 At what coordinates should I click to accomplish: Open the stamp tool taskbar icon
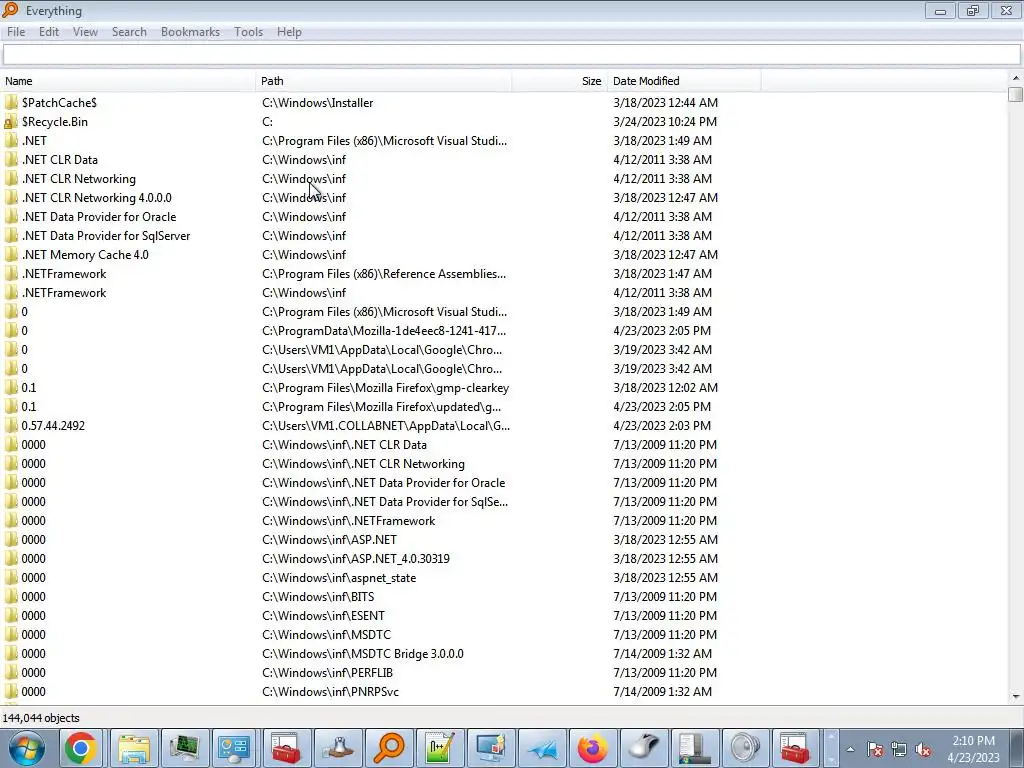pyautogui.click(x=338, y=748)
